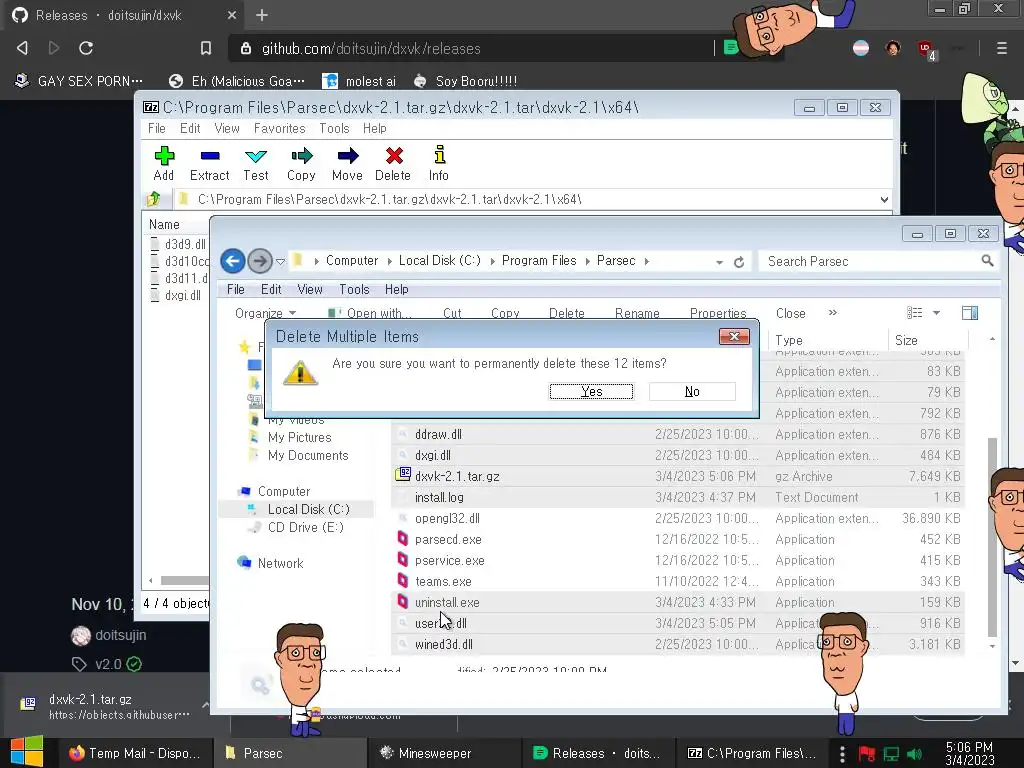Go up one folder level in 7-Zip
Image resolution: width=1024 pixels, height=768 pixels.
tap(154, 199)
